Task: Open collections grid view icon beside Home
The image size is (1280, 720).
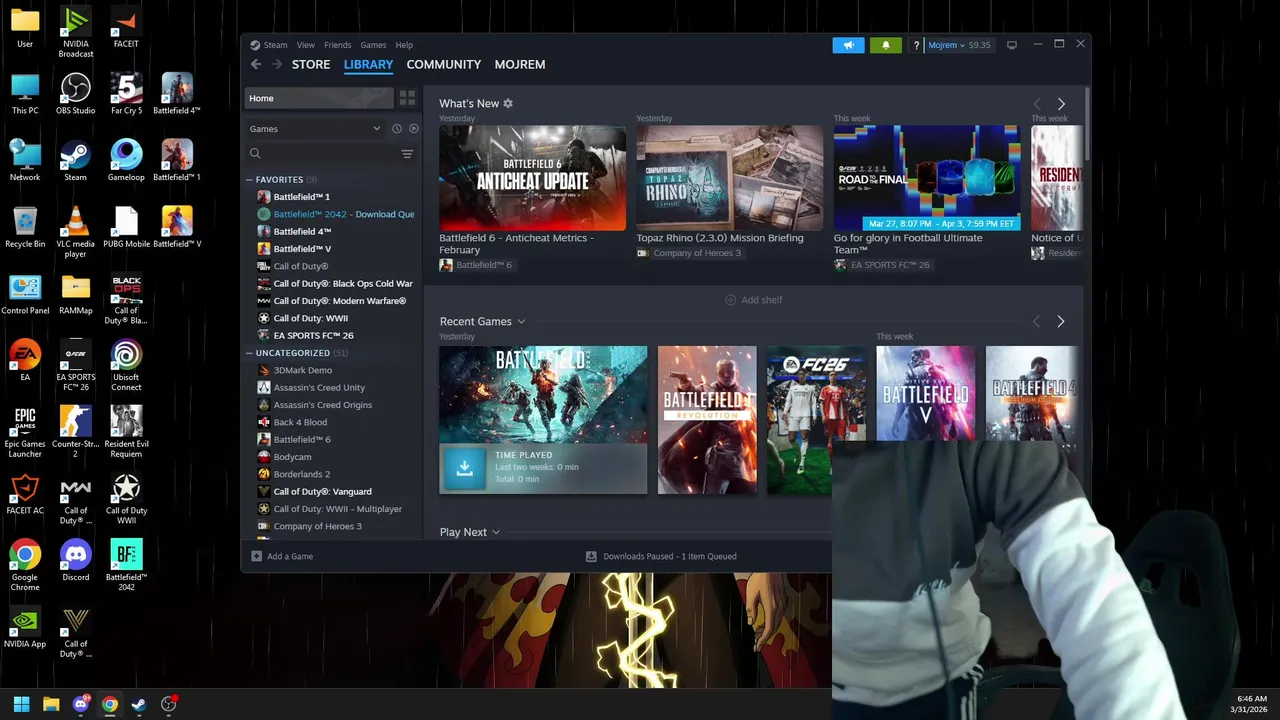Action: click(x=407, y=98)
